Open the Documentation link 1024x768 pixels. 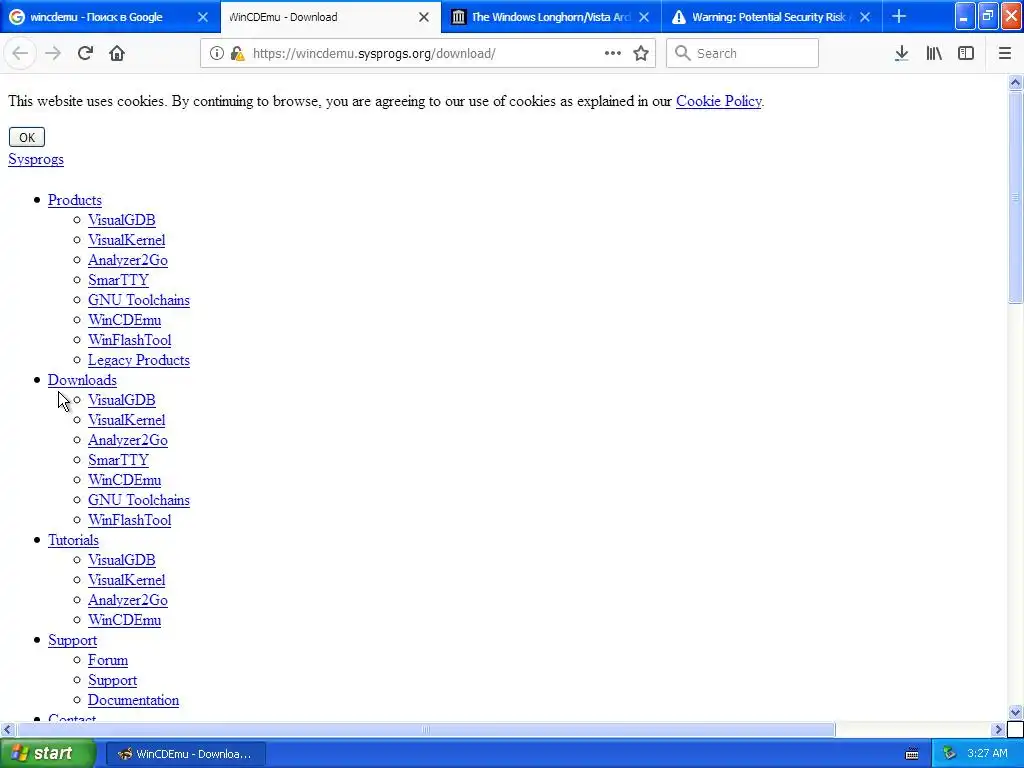[133, 700]
